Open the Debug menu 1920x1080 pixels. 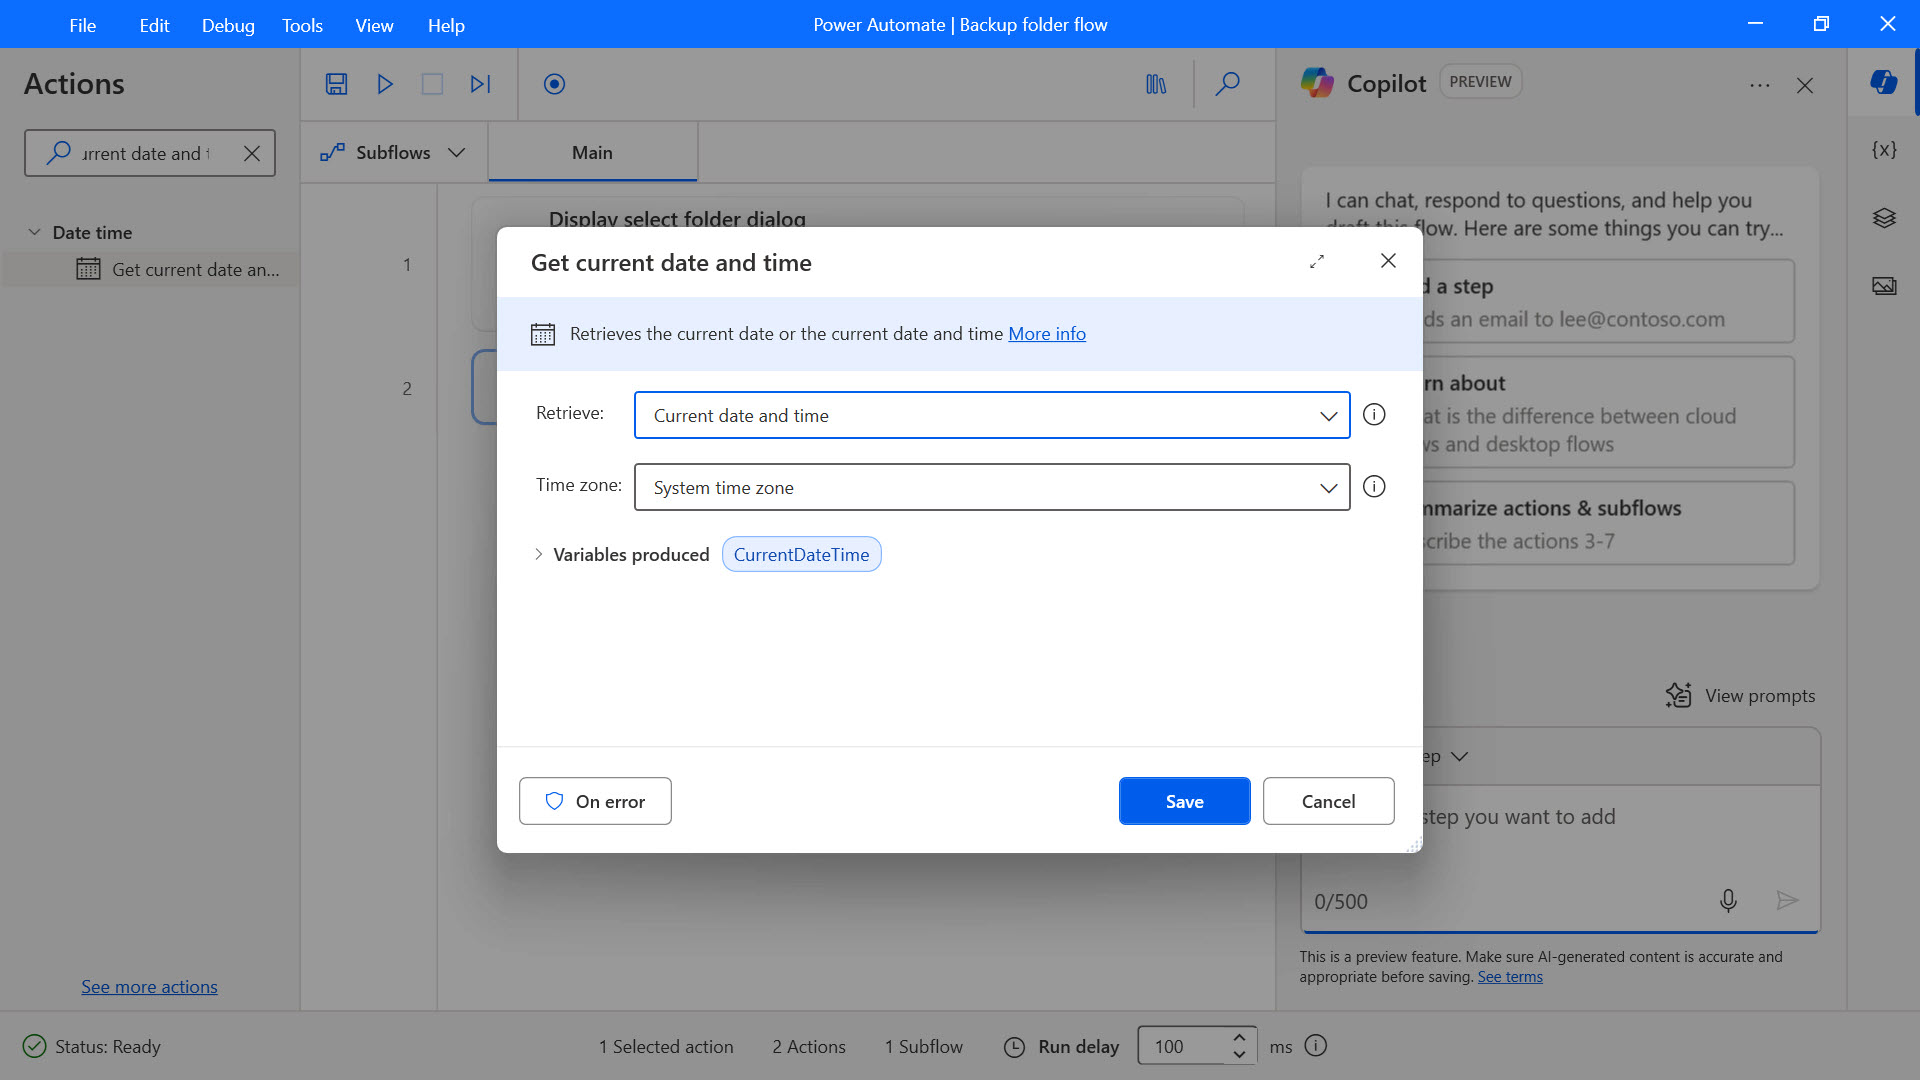click(x=228, y=25)
